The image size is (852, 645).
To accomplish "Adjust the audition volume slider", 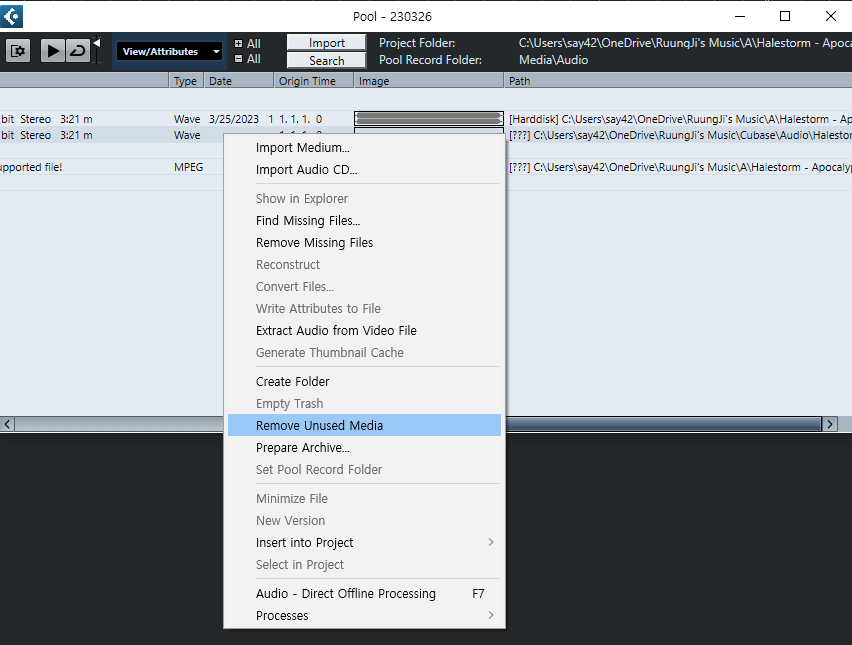I will [x=95, y=50].
